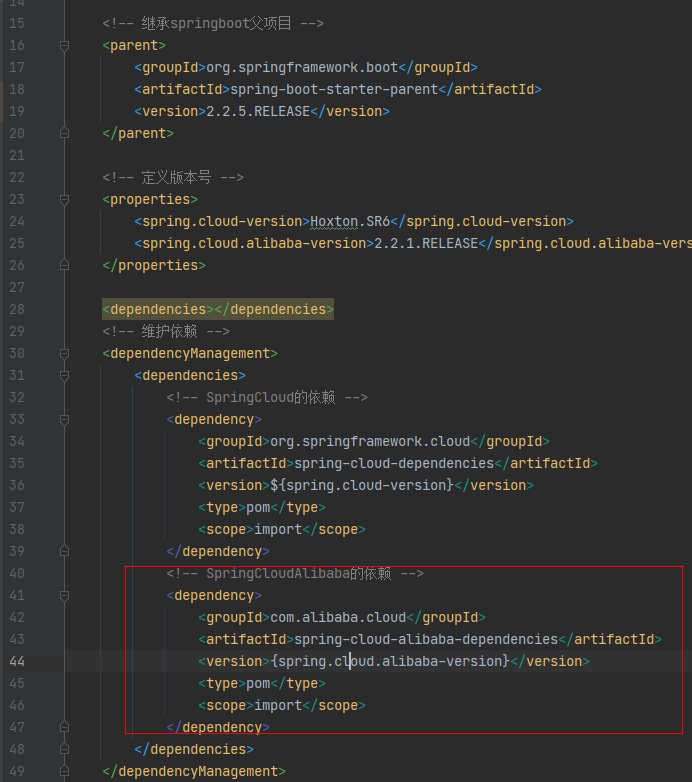The height and width of the screenshot is (782, 692).
Task: Collapse the parent tag fold at line 16
Action: [x=64, y=46]
